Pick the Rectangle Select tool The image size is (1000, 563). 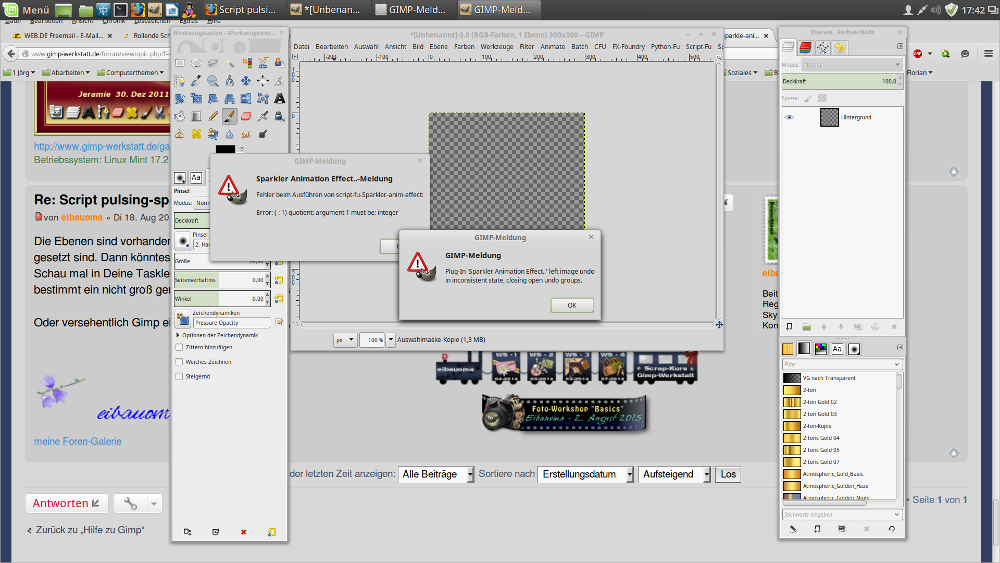(x=180, y=63)
